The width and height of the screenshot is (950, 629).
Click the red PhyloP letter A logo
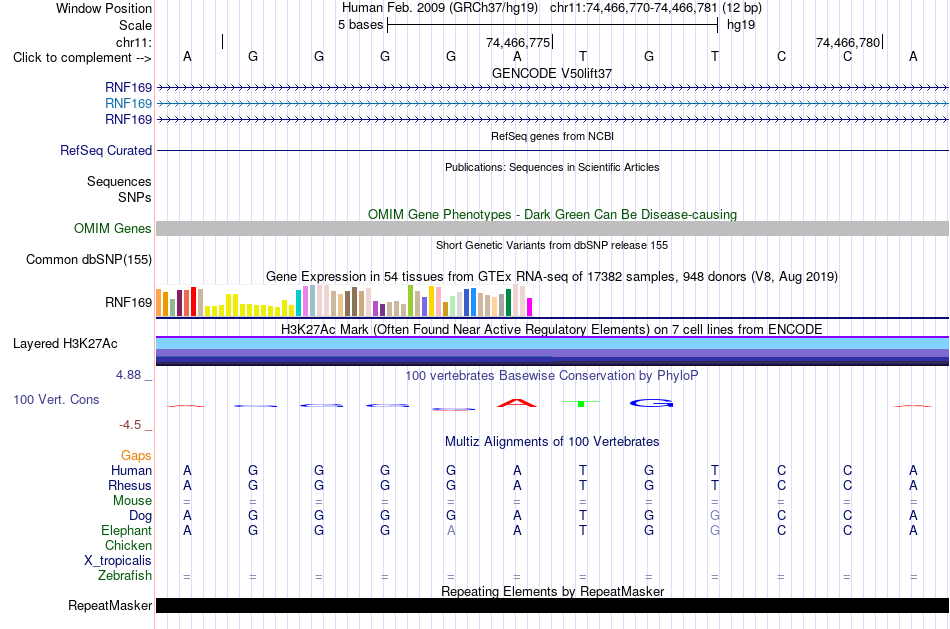pos(517,403)
